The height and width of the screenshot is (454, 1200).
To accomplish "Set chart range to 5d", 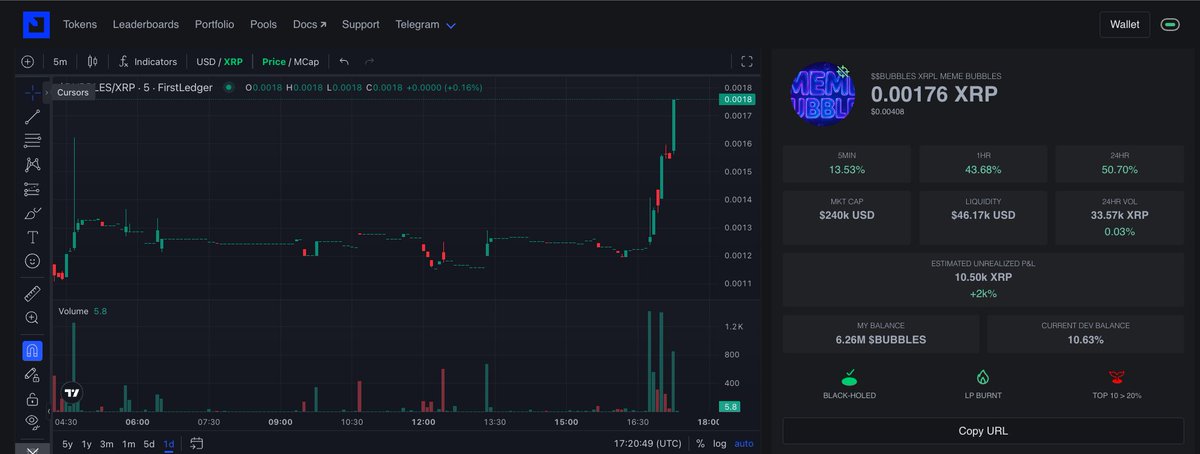I will pos(149,443).
